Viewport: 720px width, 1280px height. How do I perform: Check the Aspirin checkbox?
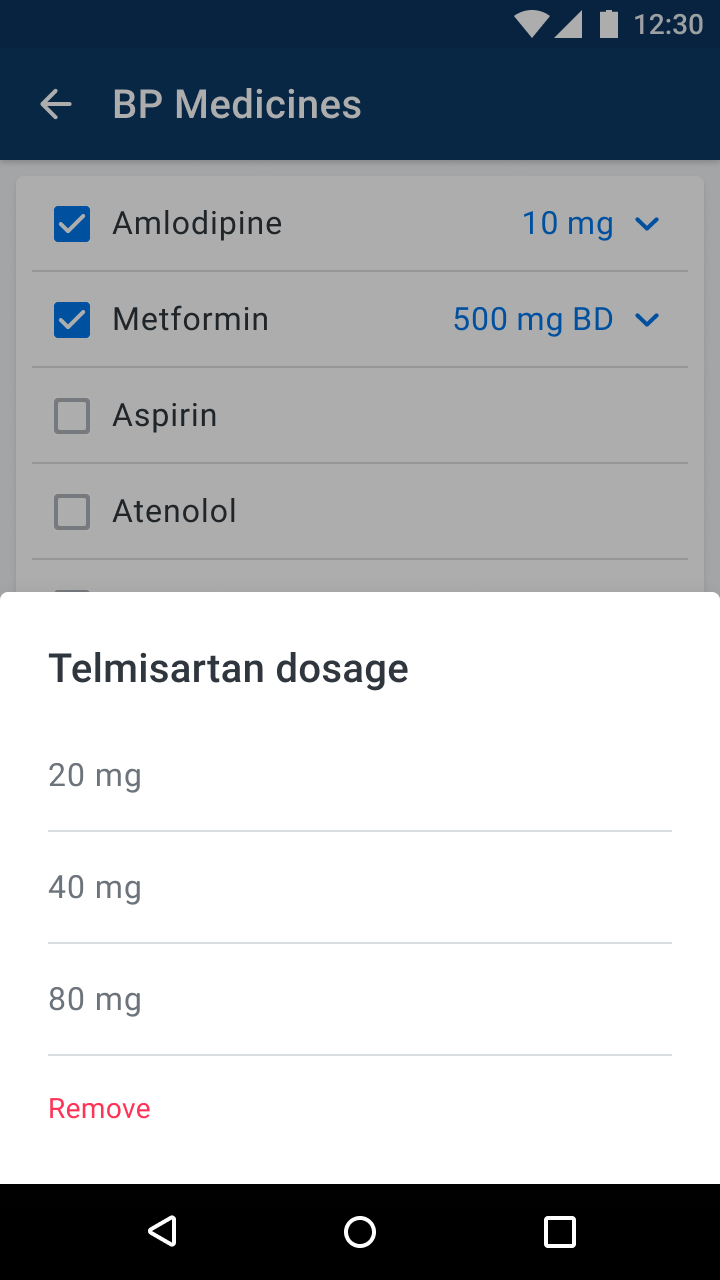click(x=72, y=416)
